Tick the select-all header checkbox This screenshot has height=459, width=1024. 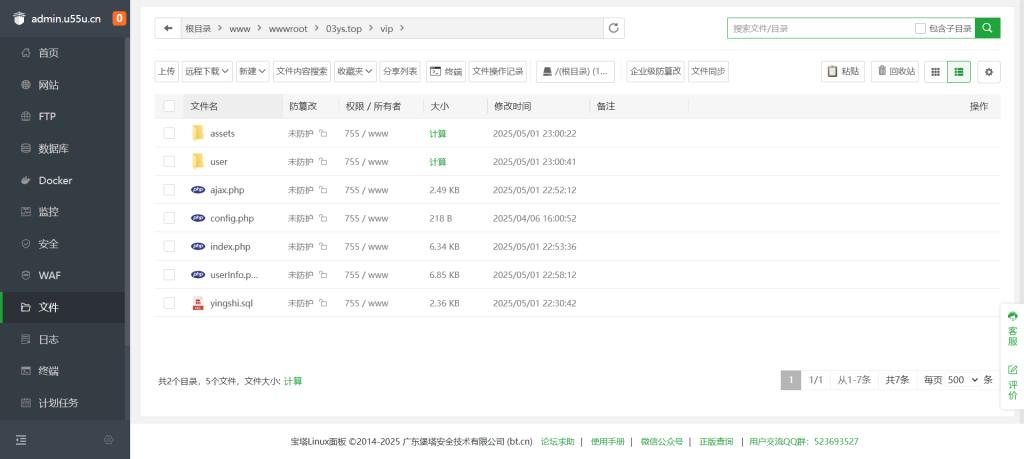point(169,106)
